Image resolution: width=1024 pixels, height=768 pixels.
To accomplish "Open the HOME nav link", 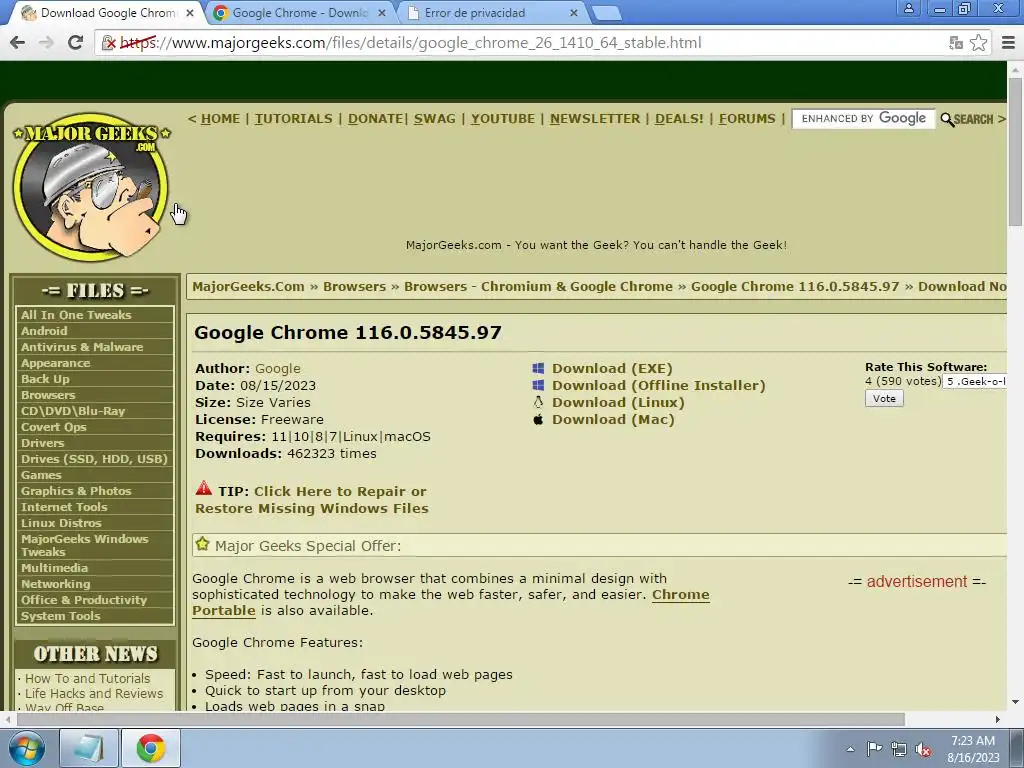I will 220,119.
